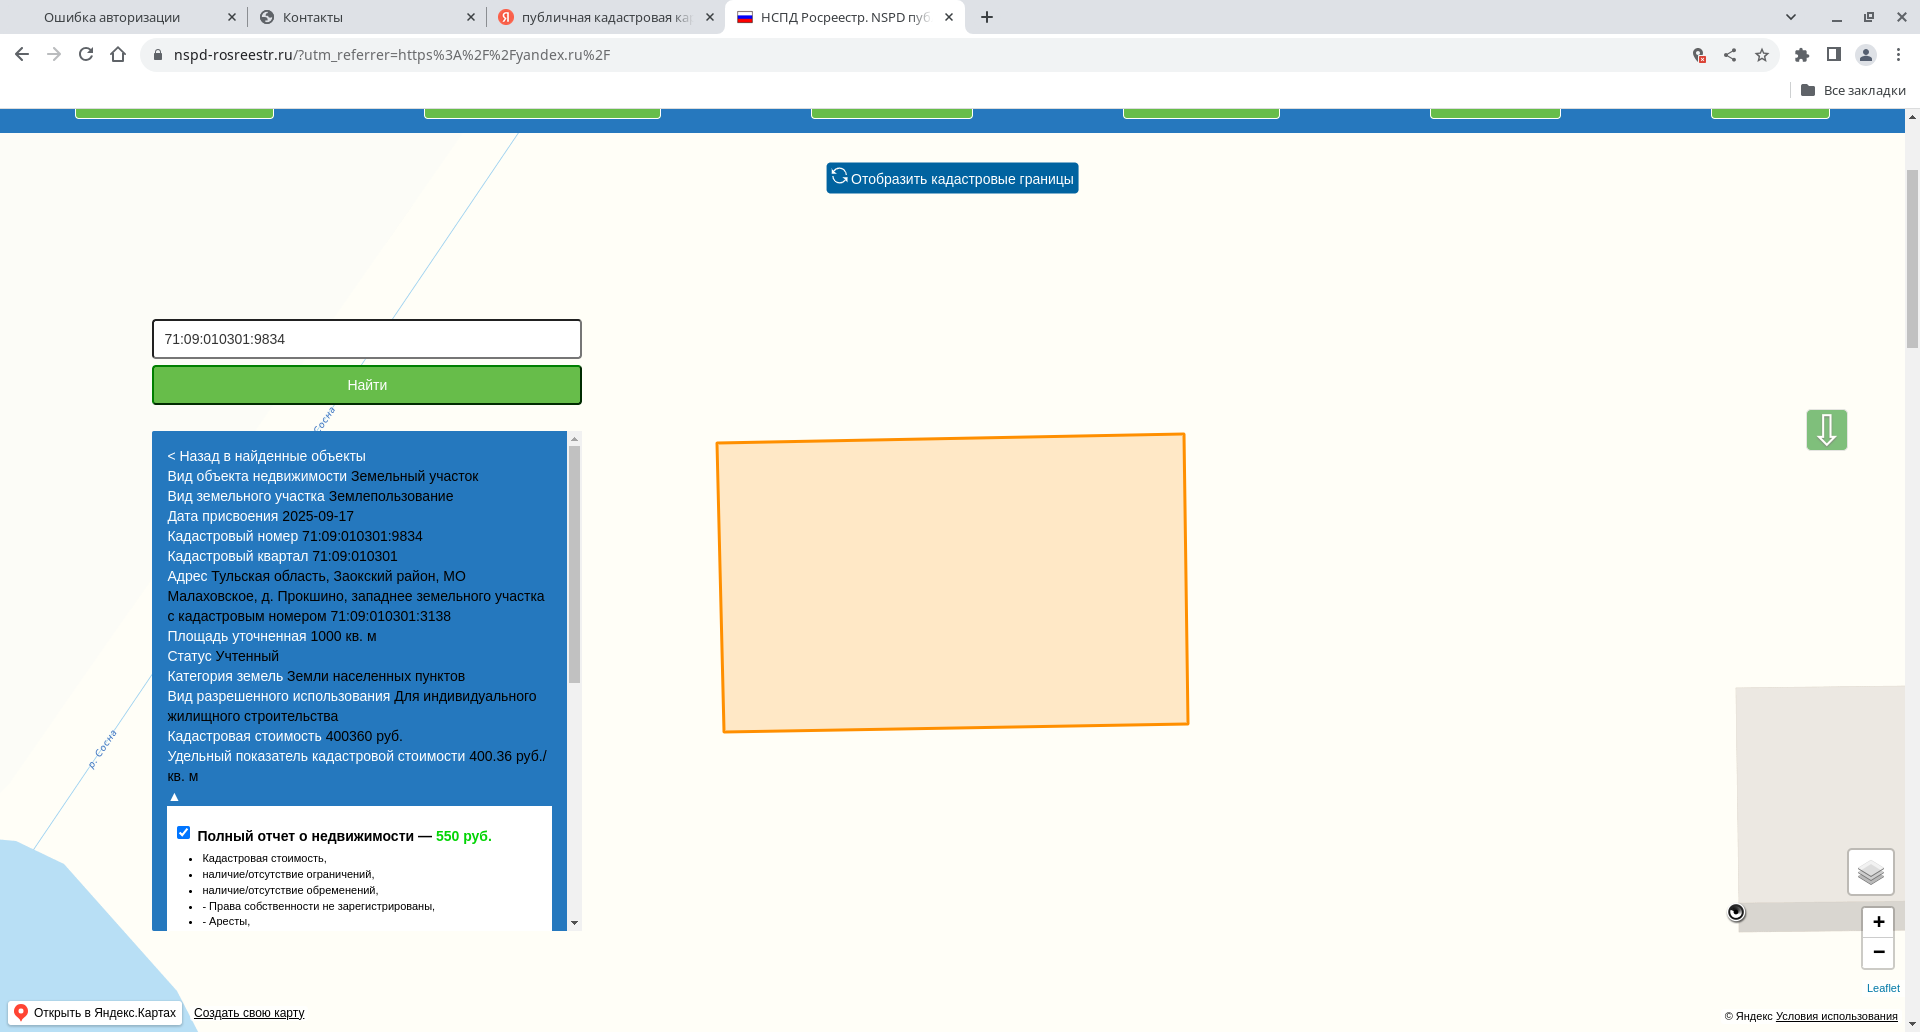Switch to the Контакты tab
Viewport: 1920px width, 1032px height.
[360, 17]
